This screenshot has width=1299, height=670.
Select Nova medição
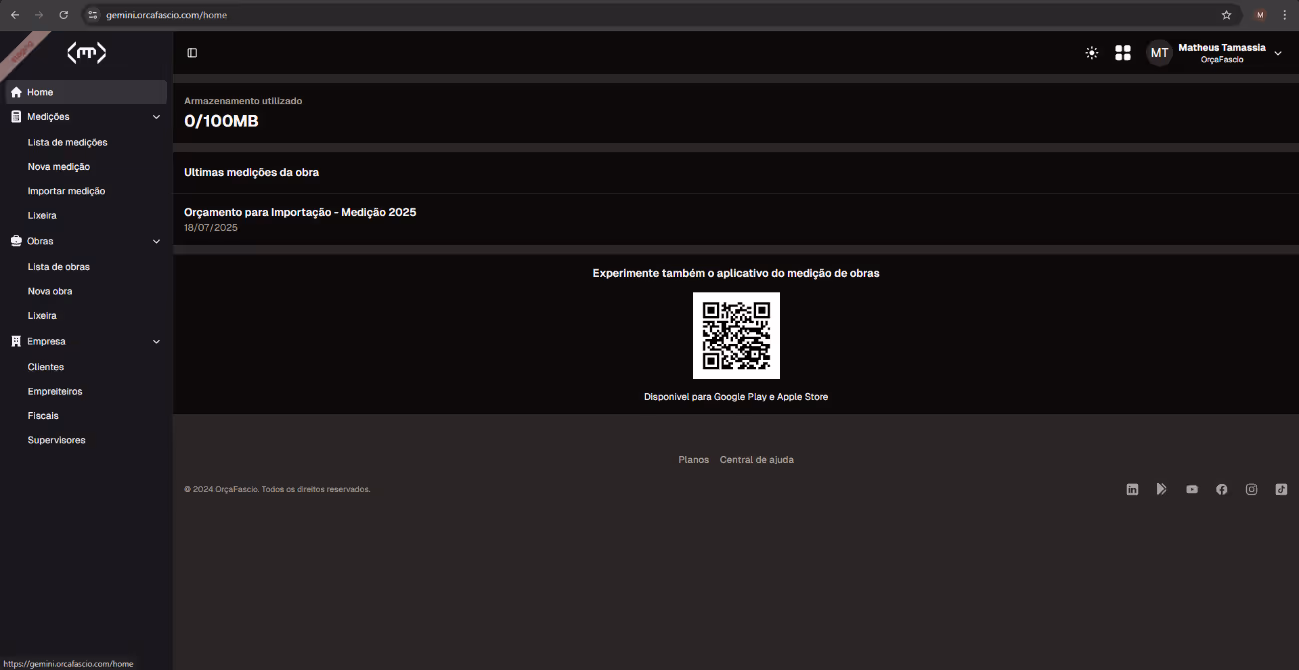pos(59,167)
